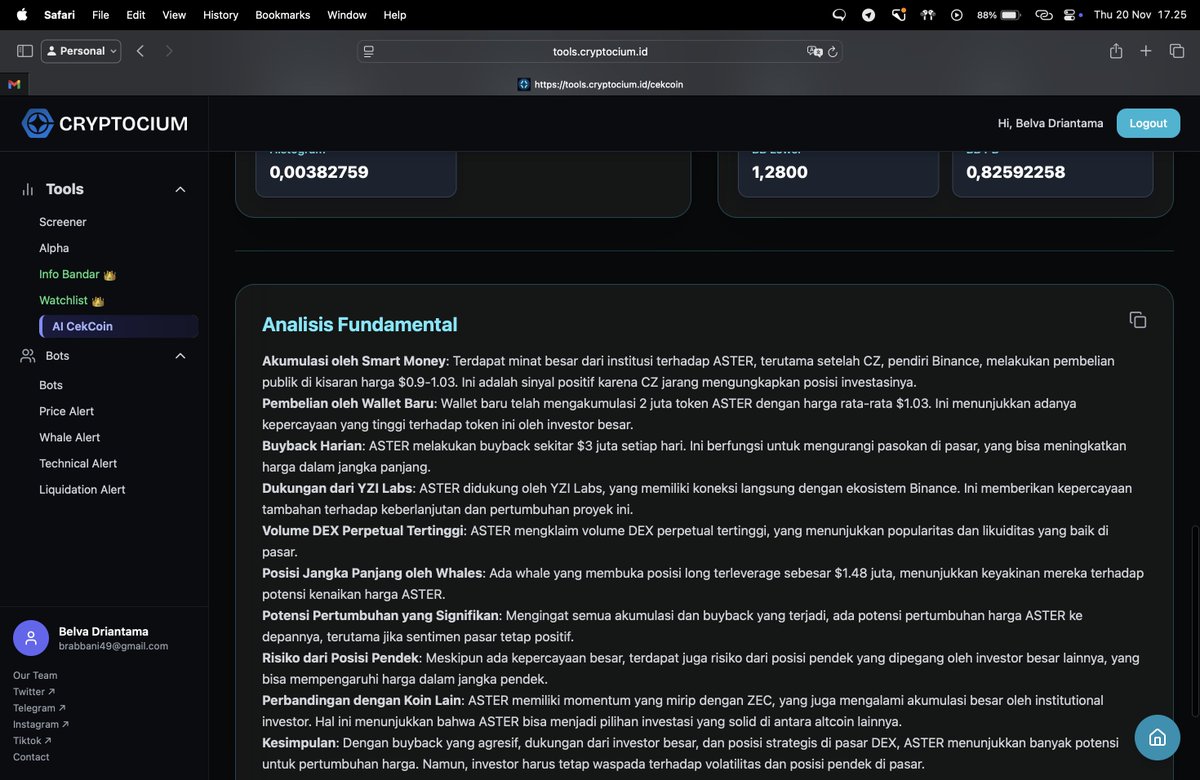Go back with Safari back arrow

140,51
